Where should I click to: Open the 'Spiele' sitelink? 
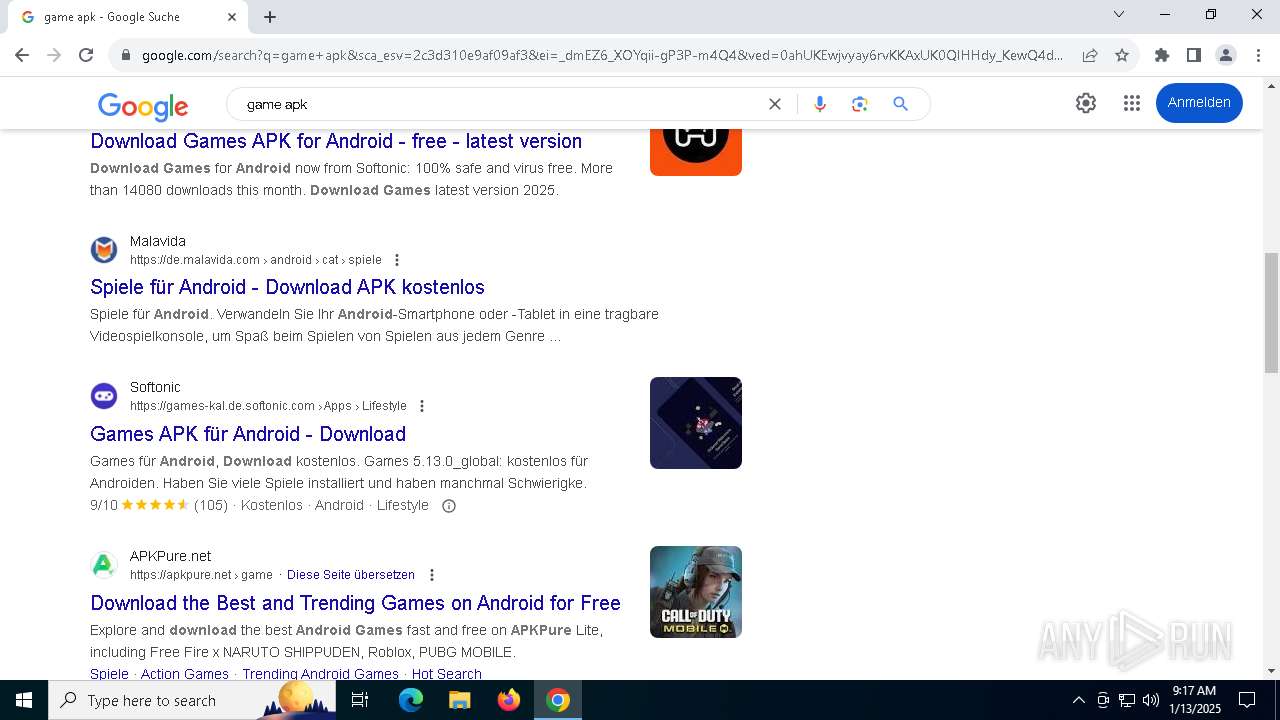(109, 674)
